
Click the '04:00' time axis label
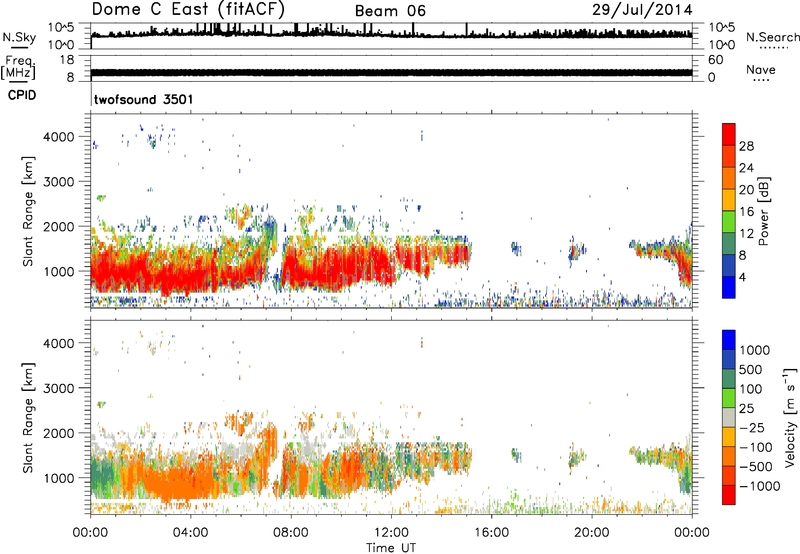190,533
